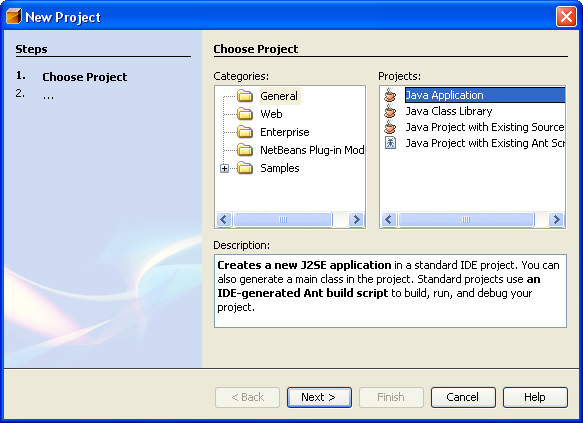Click the Java Class Library coffee cup icon
The width and height of the screenshot is (583, 423).
(390, 111)
